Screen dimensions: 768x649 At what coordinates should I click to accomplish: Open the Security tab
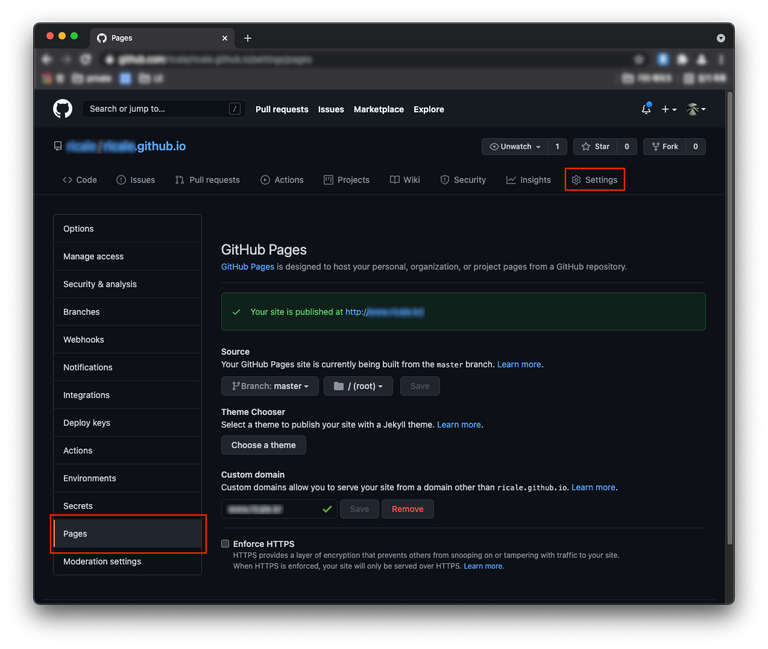coord(463,180)
